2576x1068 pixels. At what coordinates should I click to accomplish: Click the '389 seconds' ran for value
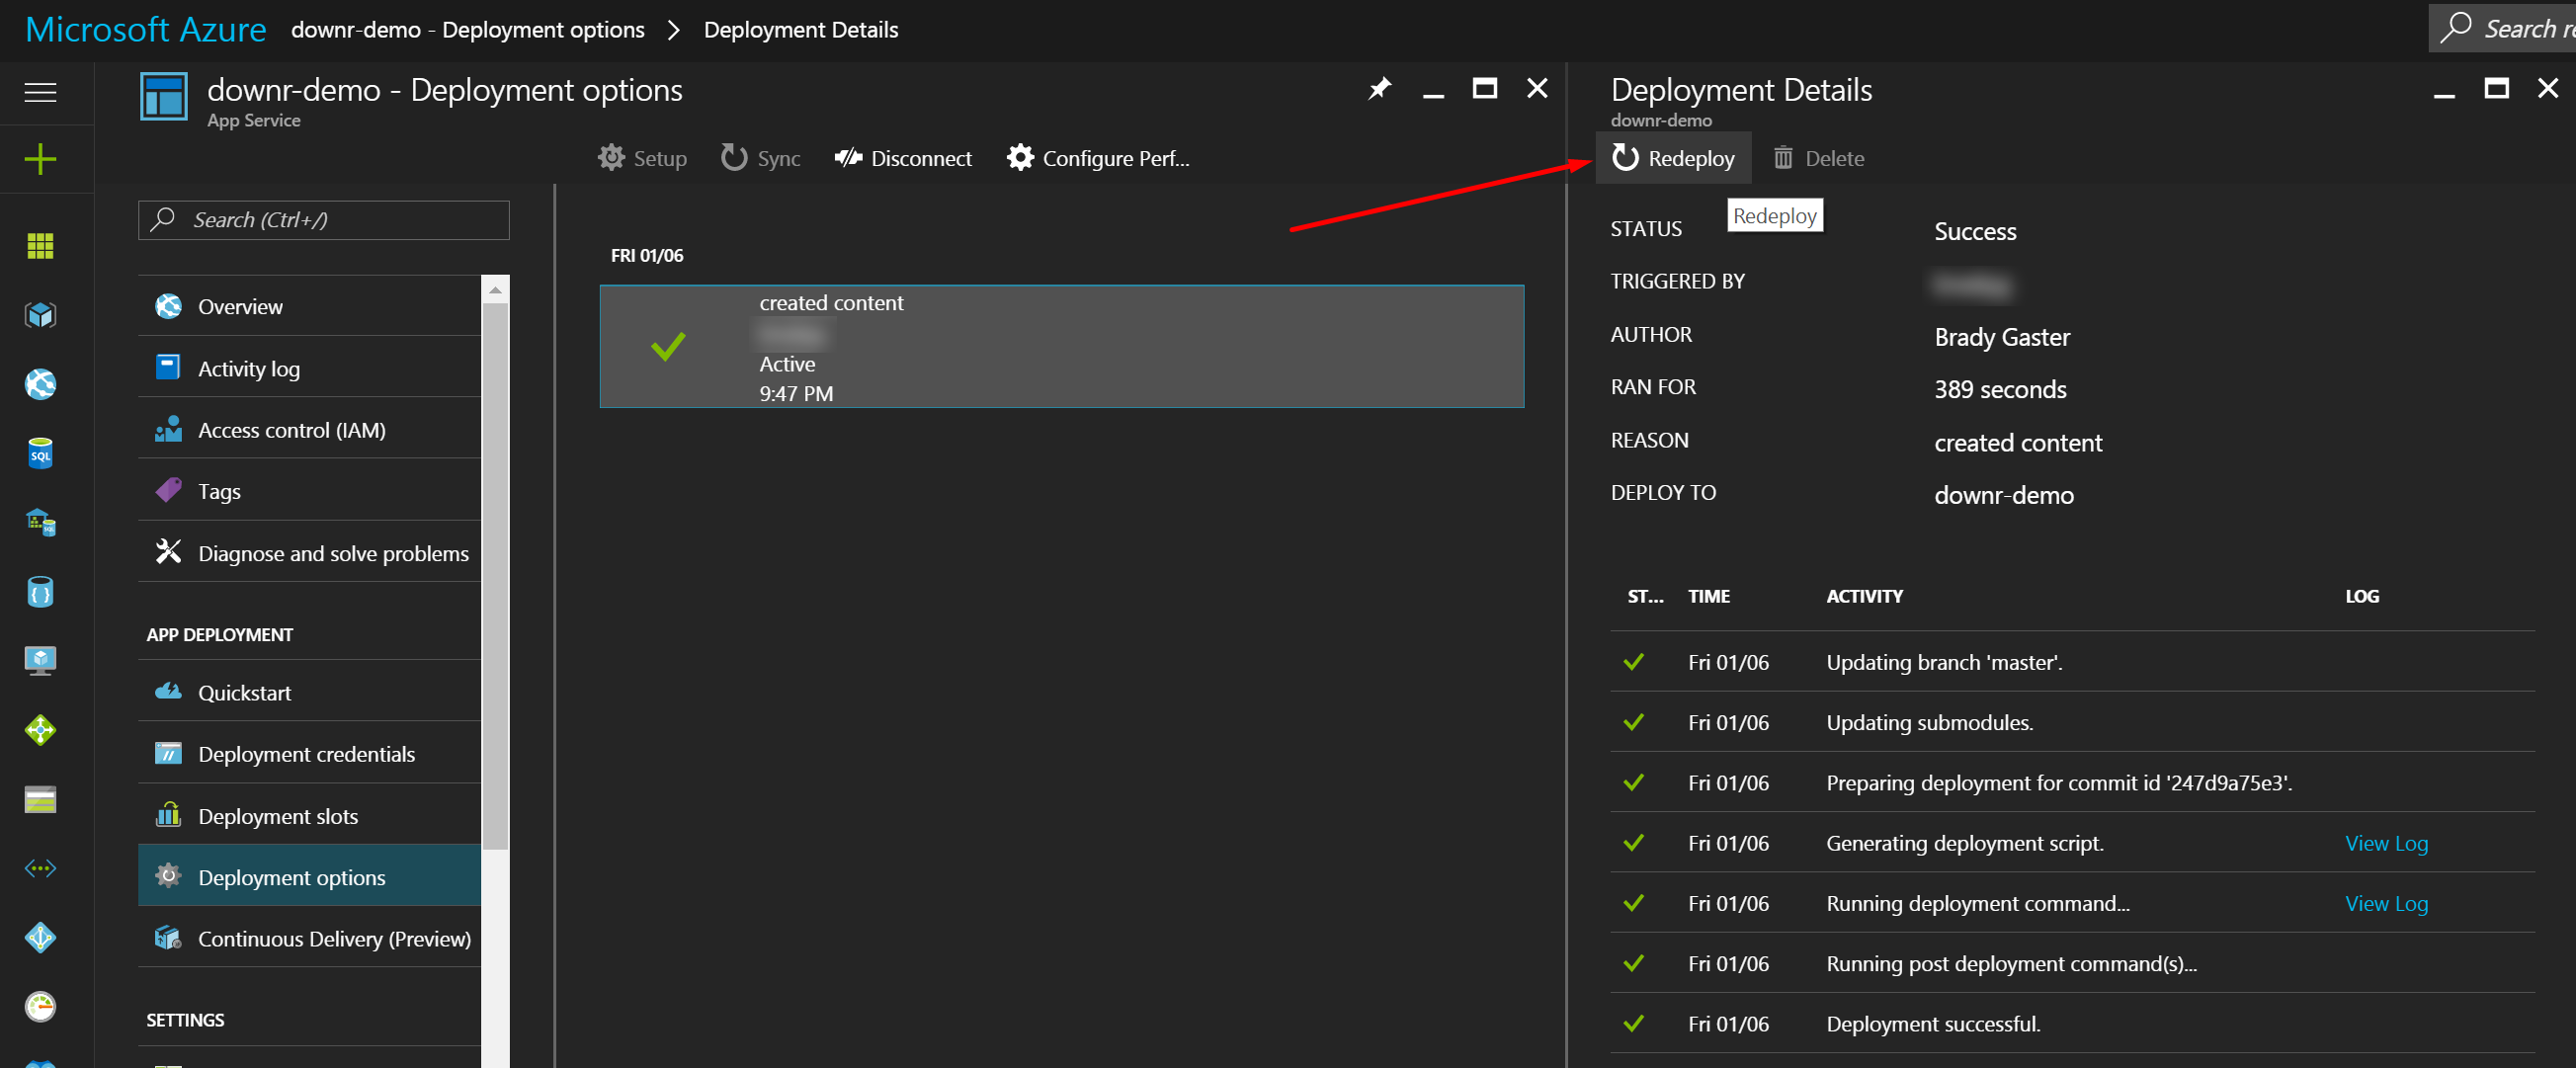tap(2000, 389)
